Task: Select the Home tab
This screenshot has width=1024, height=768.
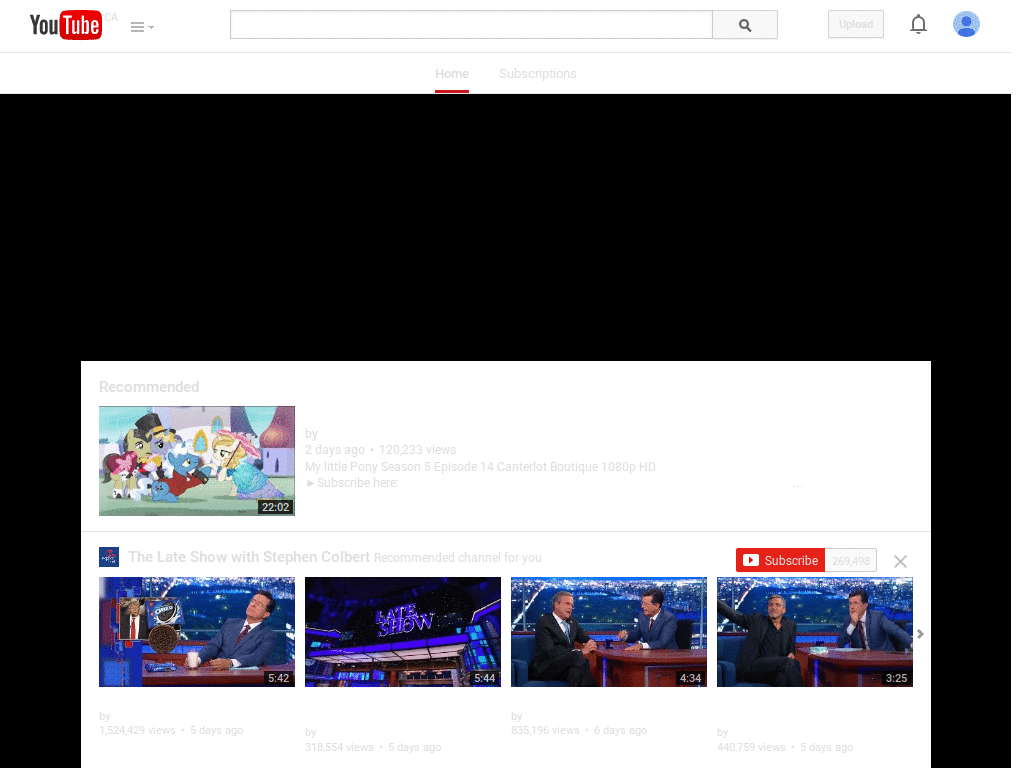Action: pyautogui.click(x=452, y=73)
